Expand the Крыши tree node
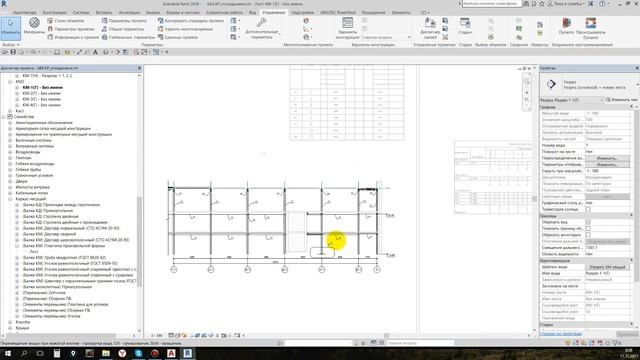Viewport: 640px width, 360px height. click(10, 328)
